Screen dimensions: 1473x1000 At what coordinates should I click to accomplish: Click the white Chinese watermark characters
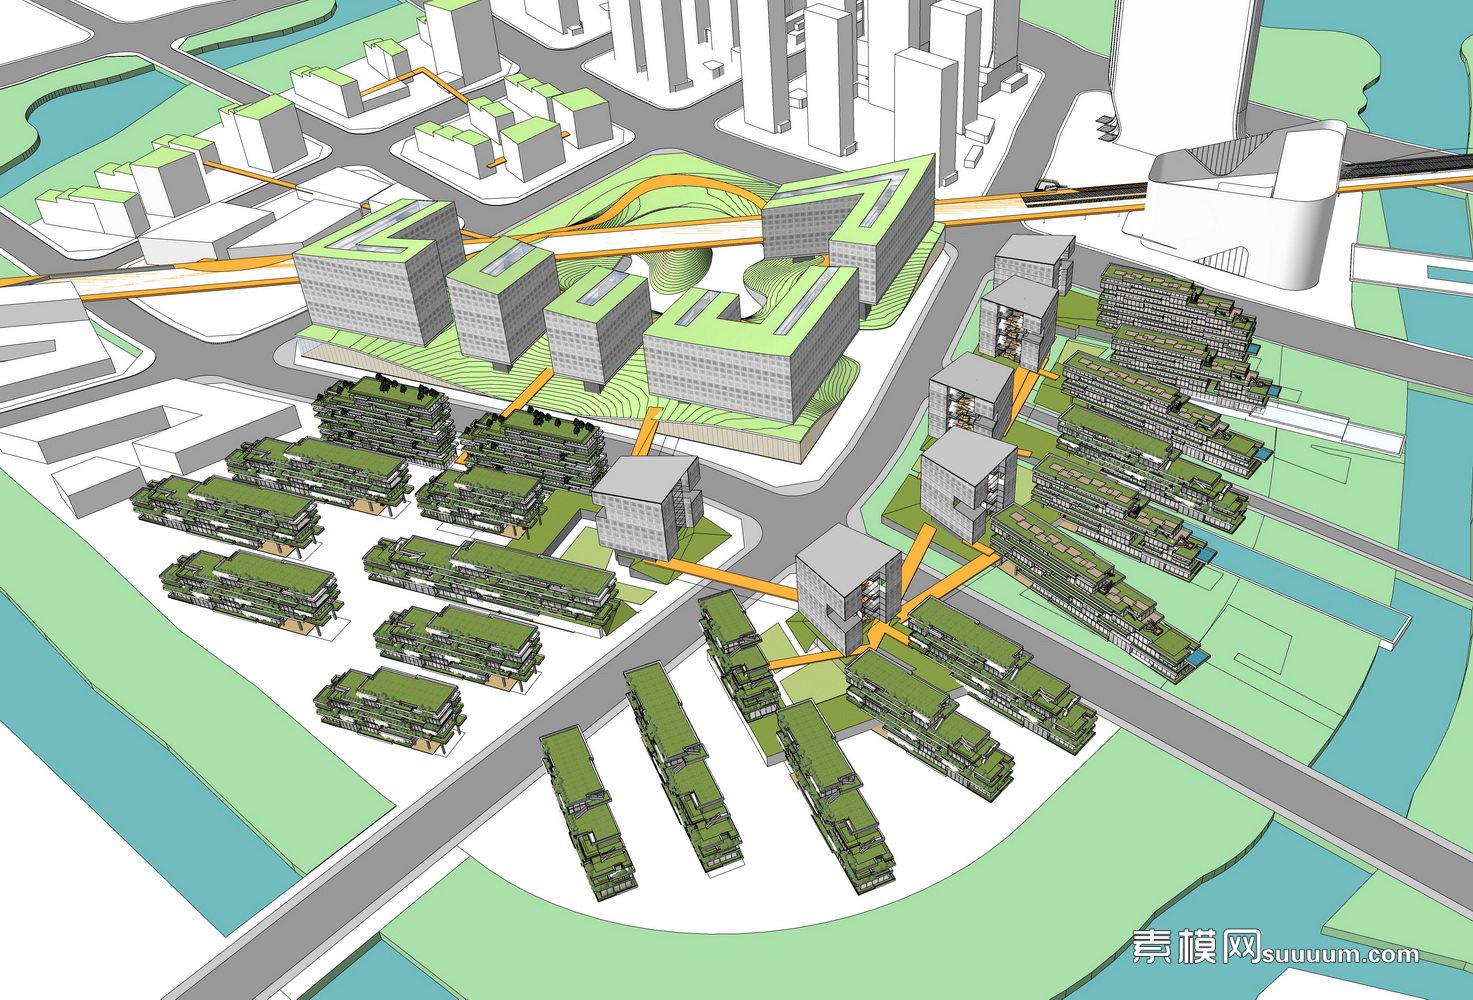(x=1196, y=946)
